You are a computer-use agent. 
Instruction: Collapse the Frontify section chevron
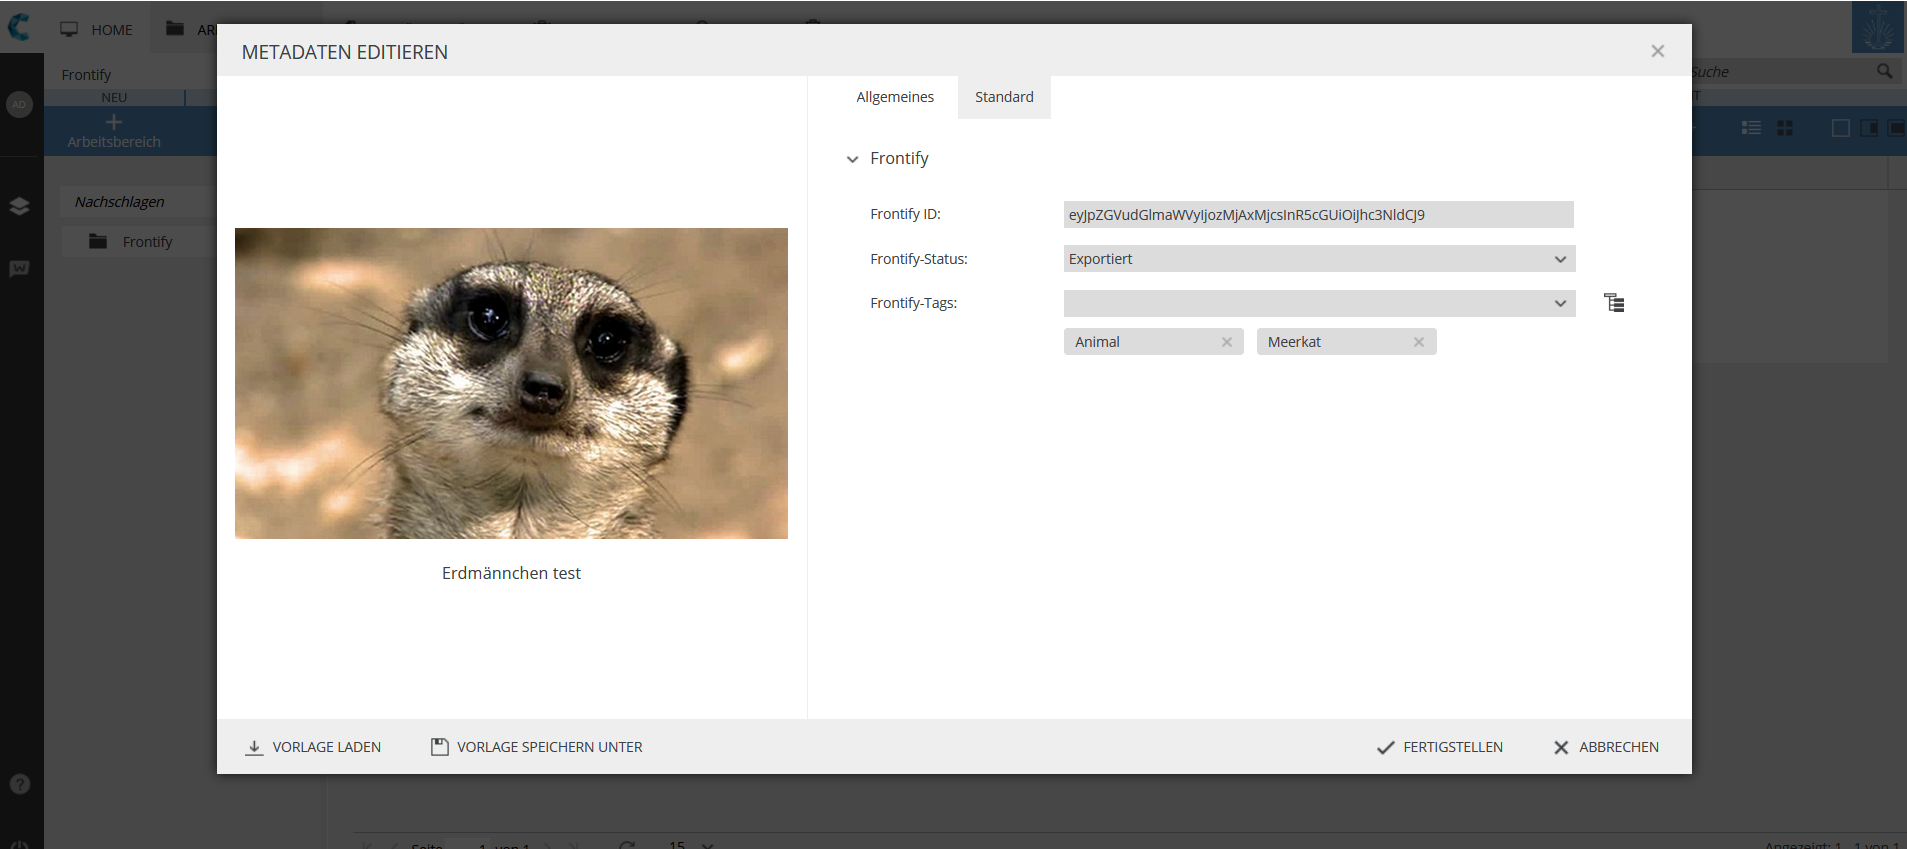[852, 159]
